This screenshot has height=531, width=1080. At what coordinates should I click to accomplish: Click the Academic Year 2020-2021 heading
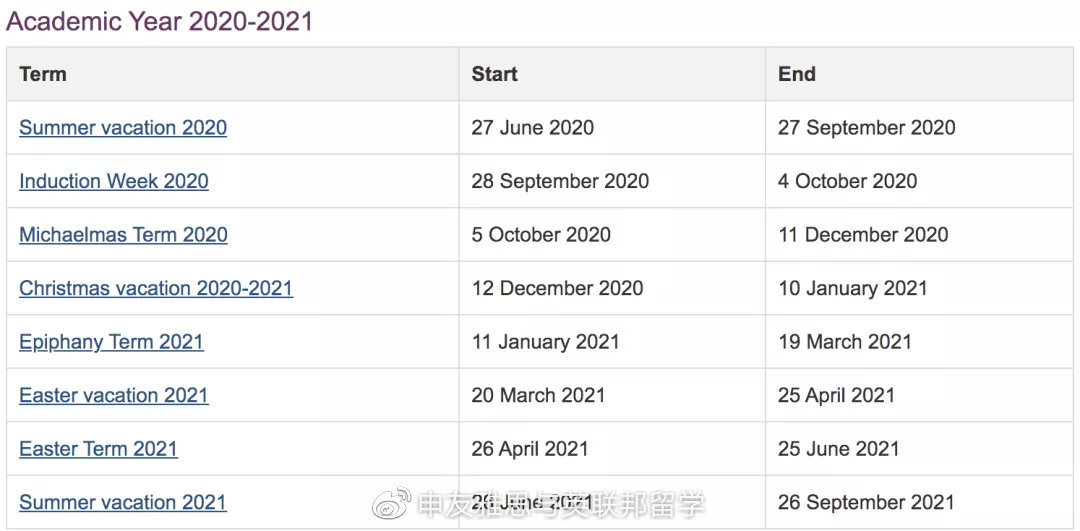tap(160, 21)
